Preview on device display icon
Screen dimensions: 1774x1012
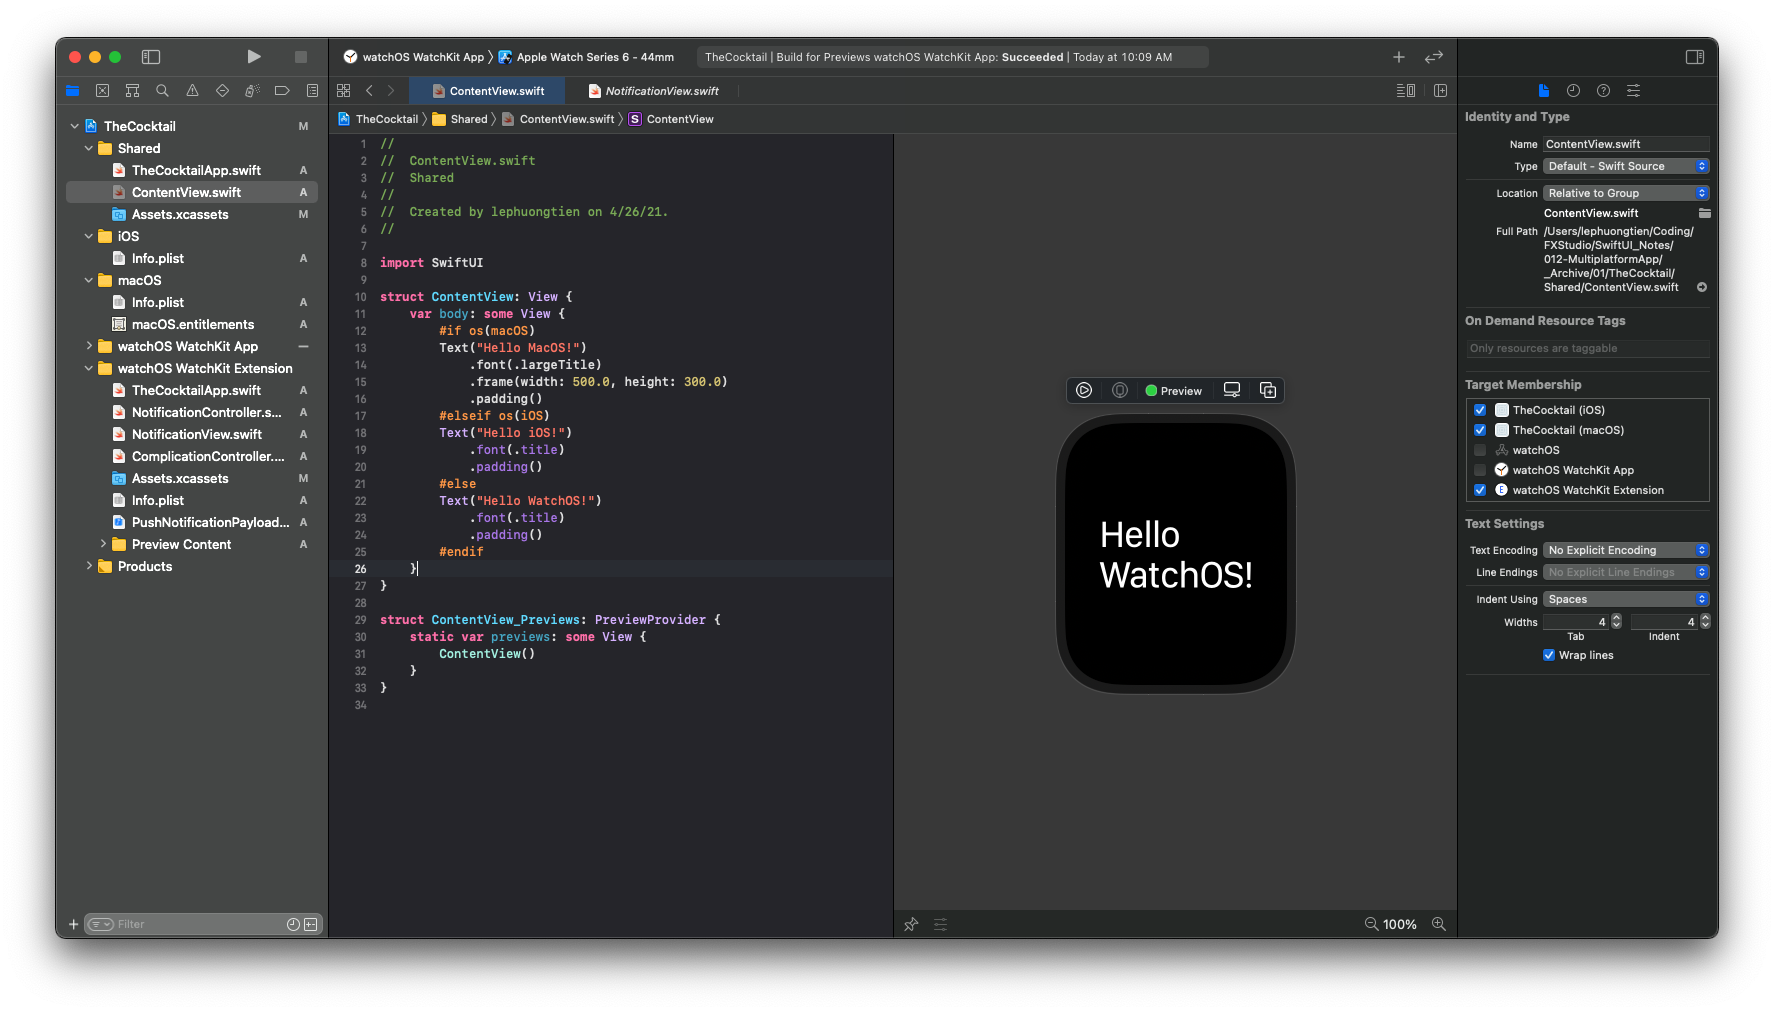pos(1232,391)
